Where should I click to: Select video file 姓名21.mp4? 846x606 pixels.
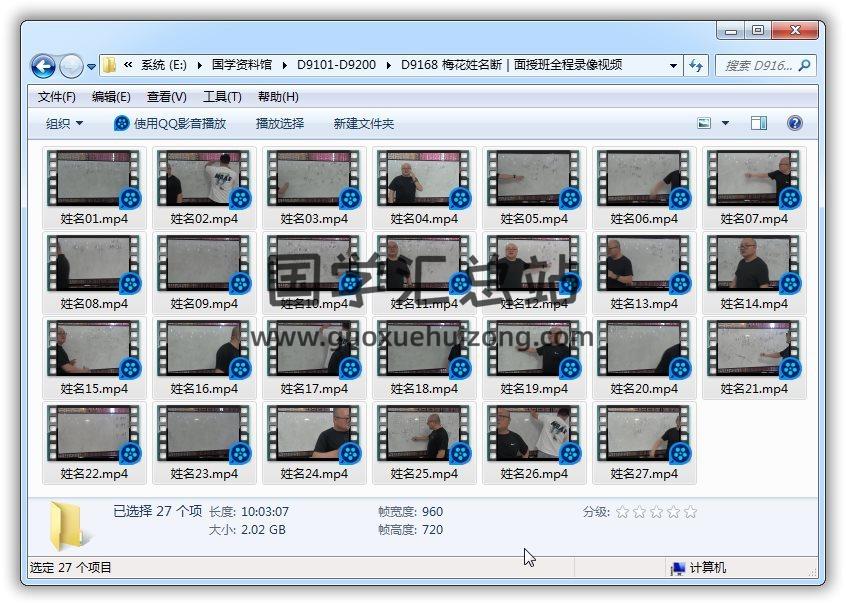click(754, 358)
